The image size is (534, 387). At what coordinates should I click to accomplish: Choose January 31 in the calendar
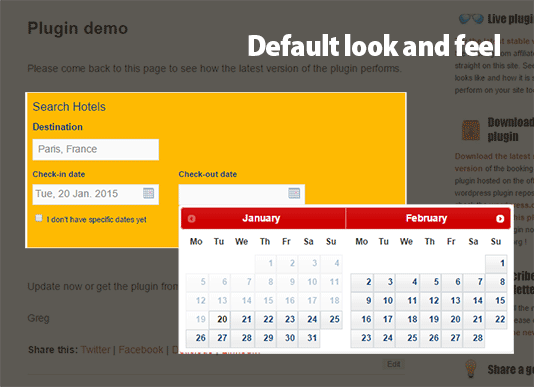point(309,338)
